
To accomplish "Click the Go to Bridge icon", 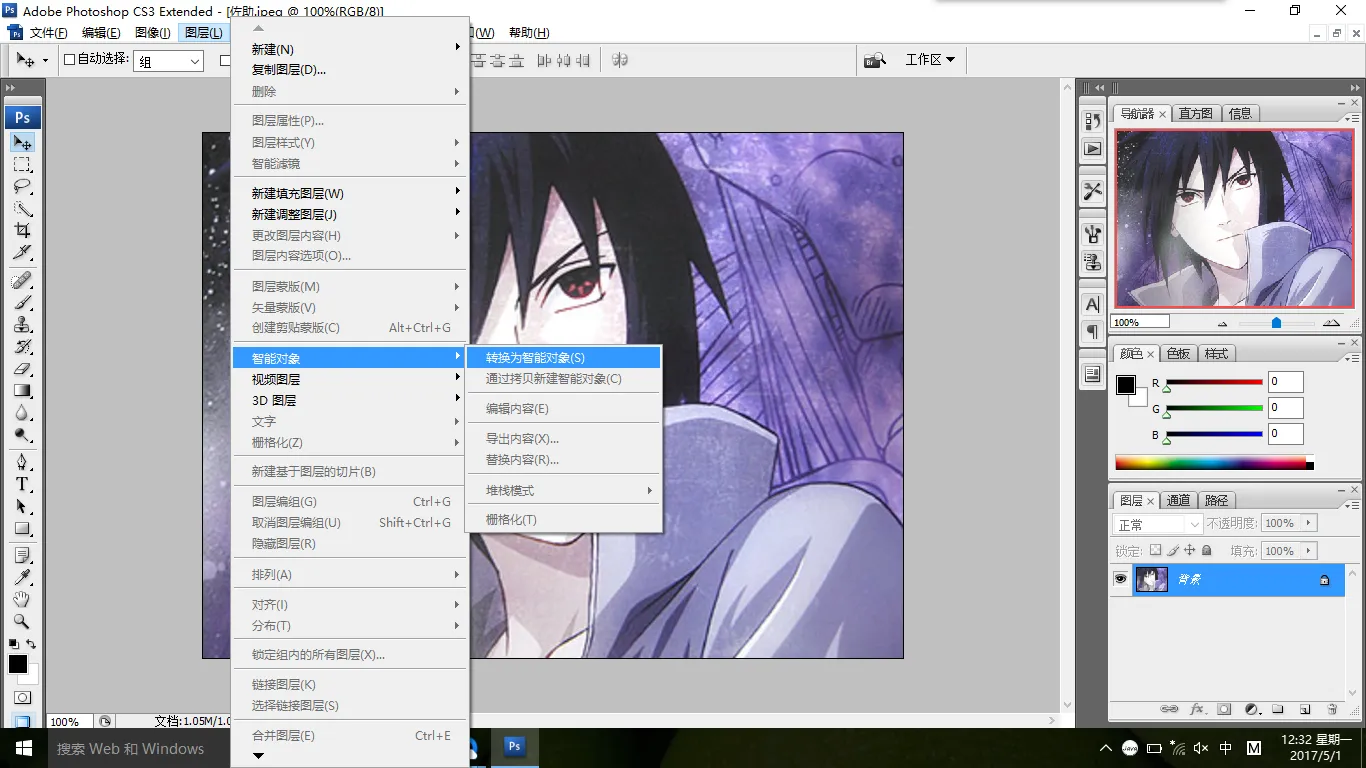I will (x=875, y=60).
